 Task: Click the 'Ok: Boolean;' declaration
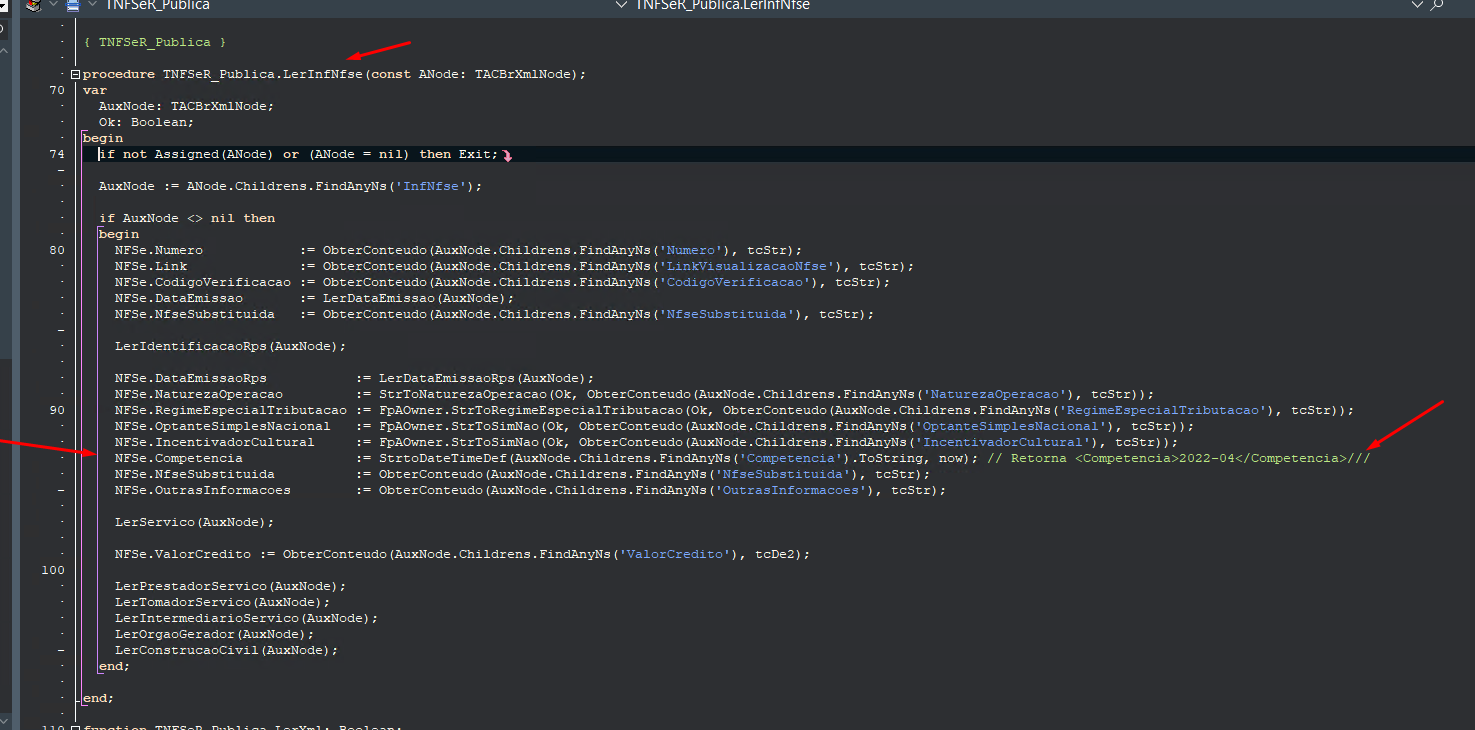click(146, 122)
